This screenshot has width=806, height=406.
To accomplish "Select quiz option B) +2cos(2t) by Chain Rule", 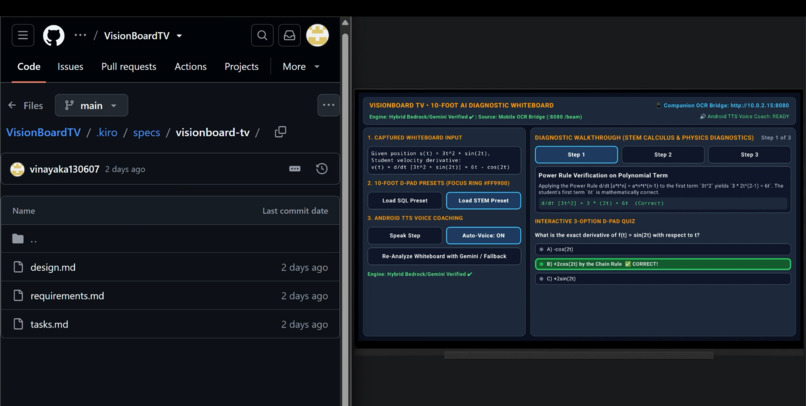I will [663, 264].
